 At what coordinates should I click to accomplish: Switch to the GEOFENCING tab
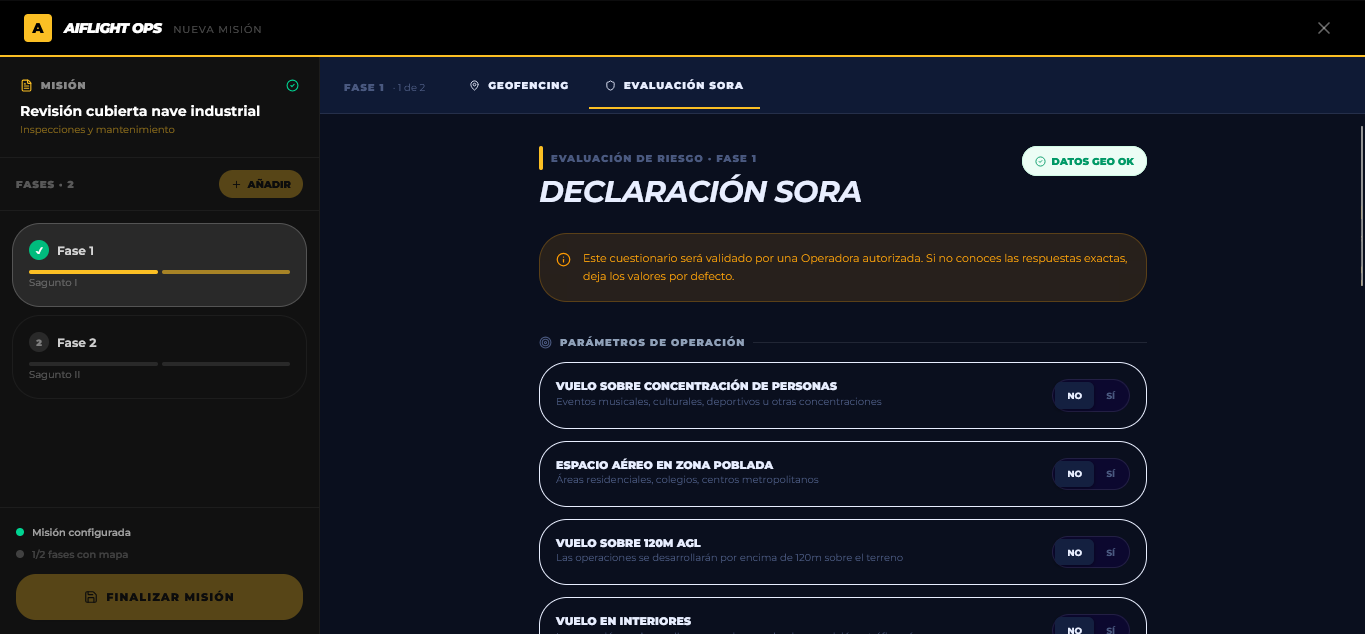point(518,86)
